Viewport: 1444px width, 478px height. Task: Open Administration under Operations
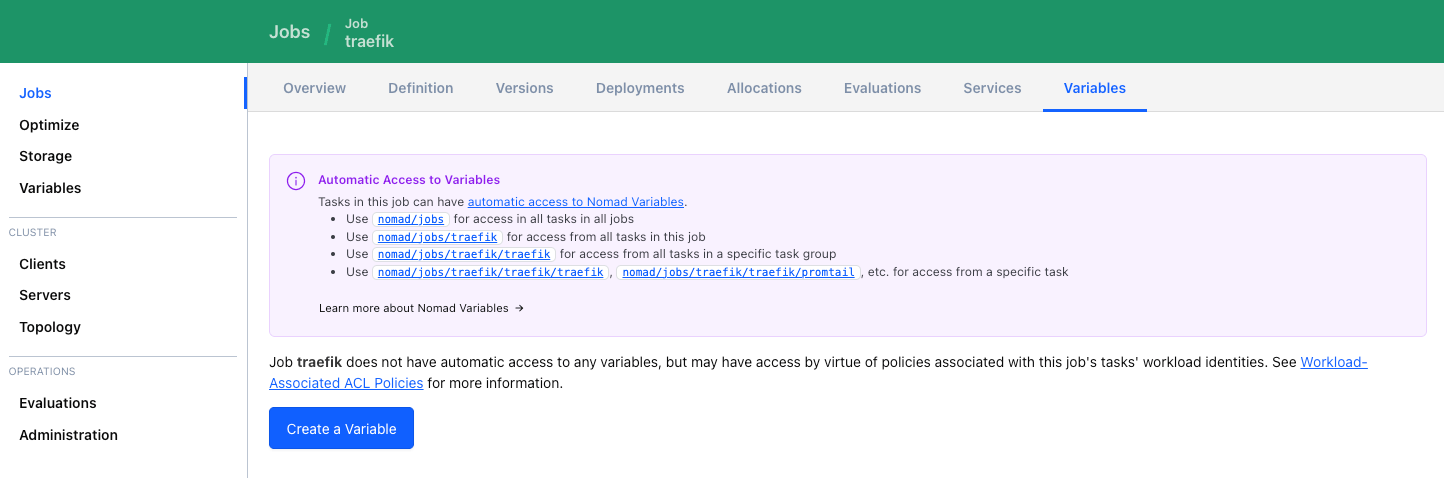pyautogui.click(x=68, y=435)
